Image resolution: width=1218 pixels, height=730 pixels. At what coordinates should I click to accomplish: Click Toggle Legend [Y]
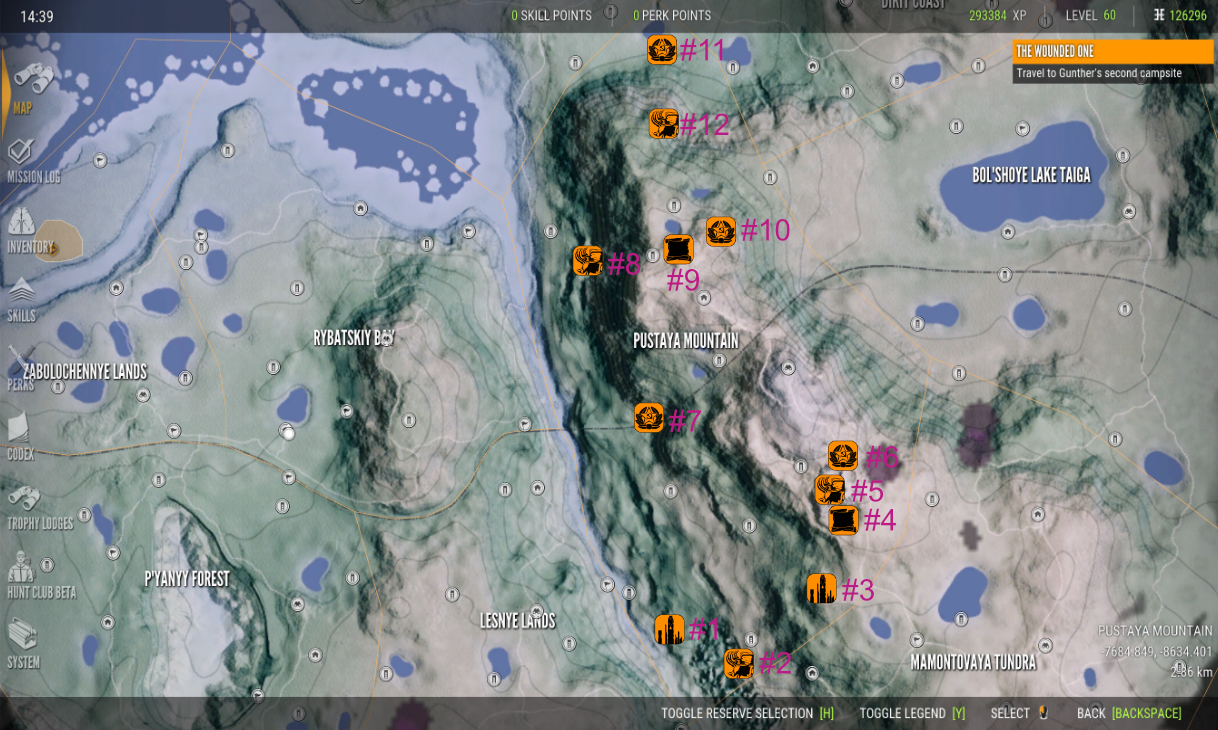pos(912,713)
